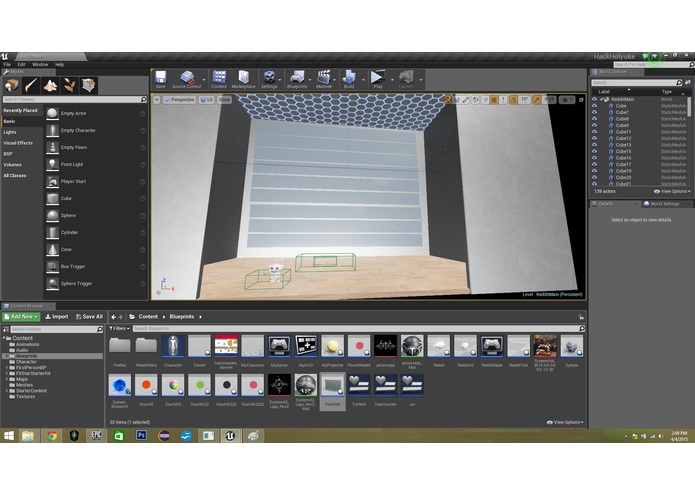Select Place mode icon in Modes panel
The image size is (695, 494).
[x=12, y=85]
